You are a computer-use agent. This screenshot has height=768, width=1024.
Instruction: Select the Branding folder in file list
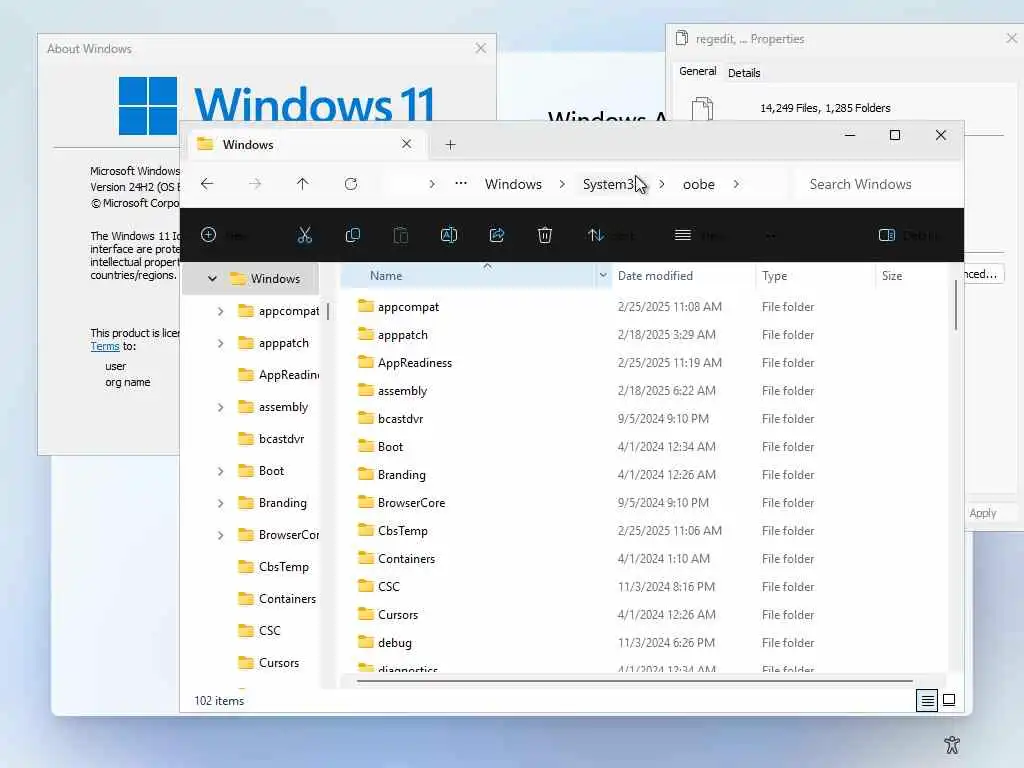pos(401,475)
